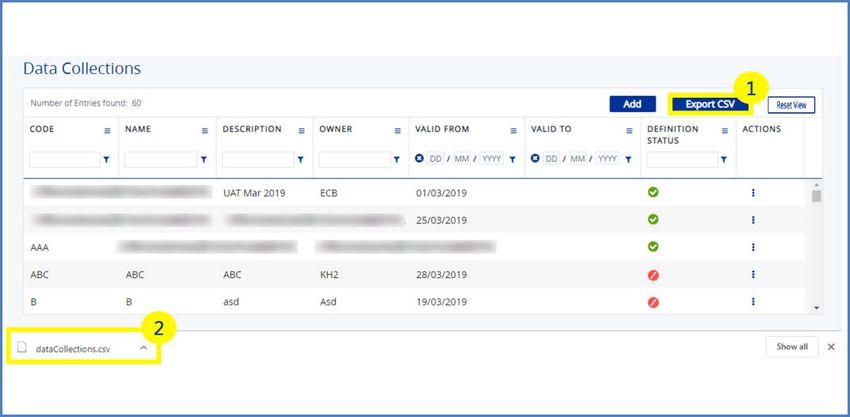Viewport: 850px width, 417px height.
Task: Click the DD field in VALID FROM filter
Action: (x=436, y=159)
